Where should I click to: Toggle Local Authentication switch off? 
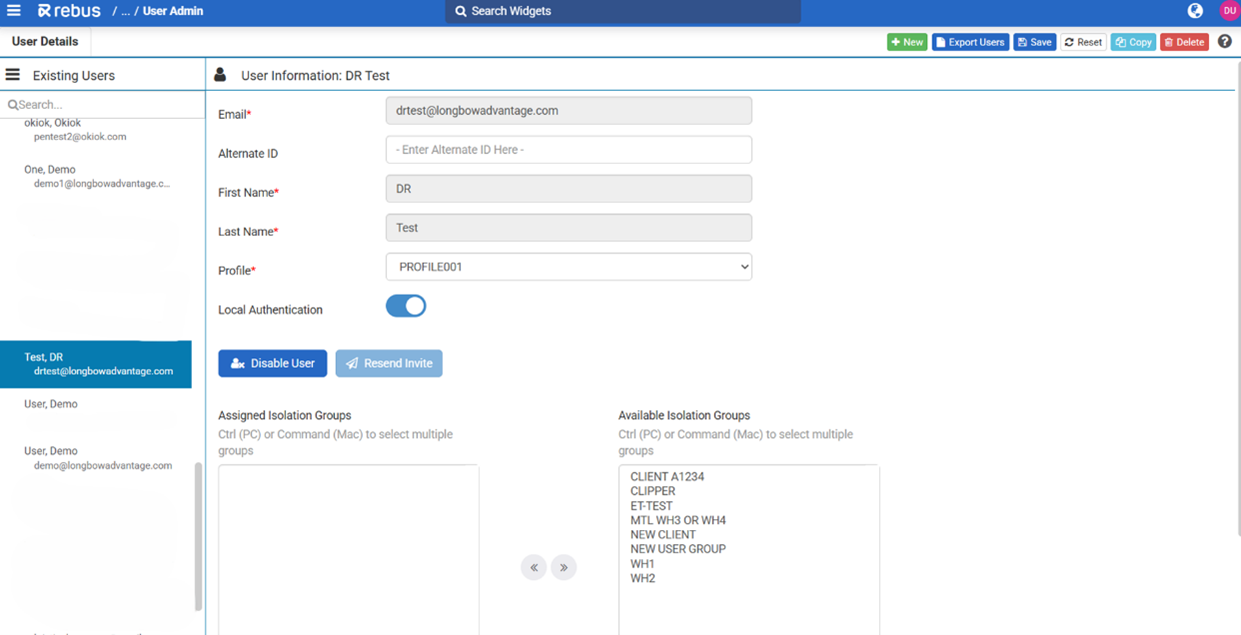[x=406, y=306]
